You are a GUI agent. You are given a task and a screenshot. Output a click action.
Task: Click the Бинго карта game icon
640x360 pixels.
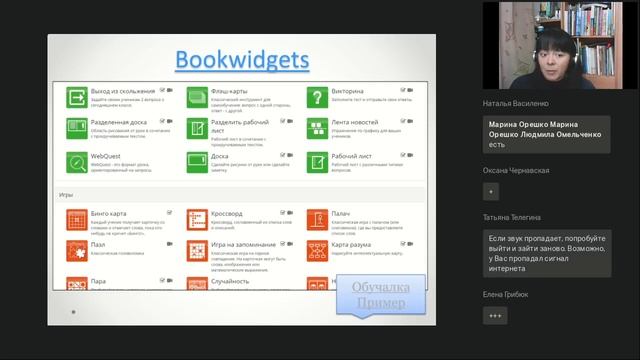pyautogui.click(x=77, y=220)
